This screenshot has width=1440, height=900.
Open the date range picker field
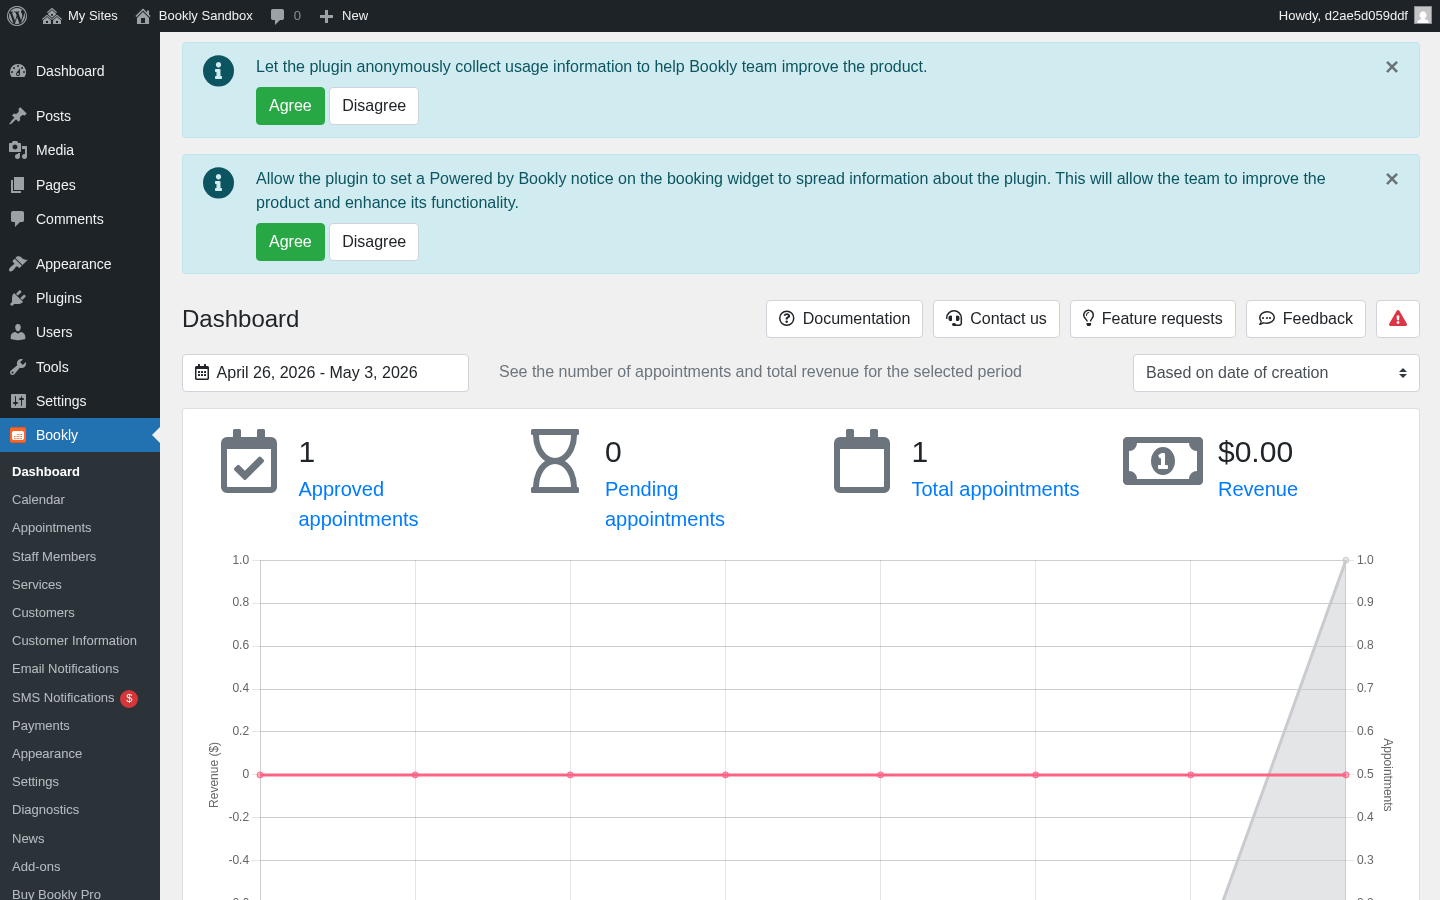click(x=325, y=373)
